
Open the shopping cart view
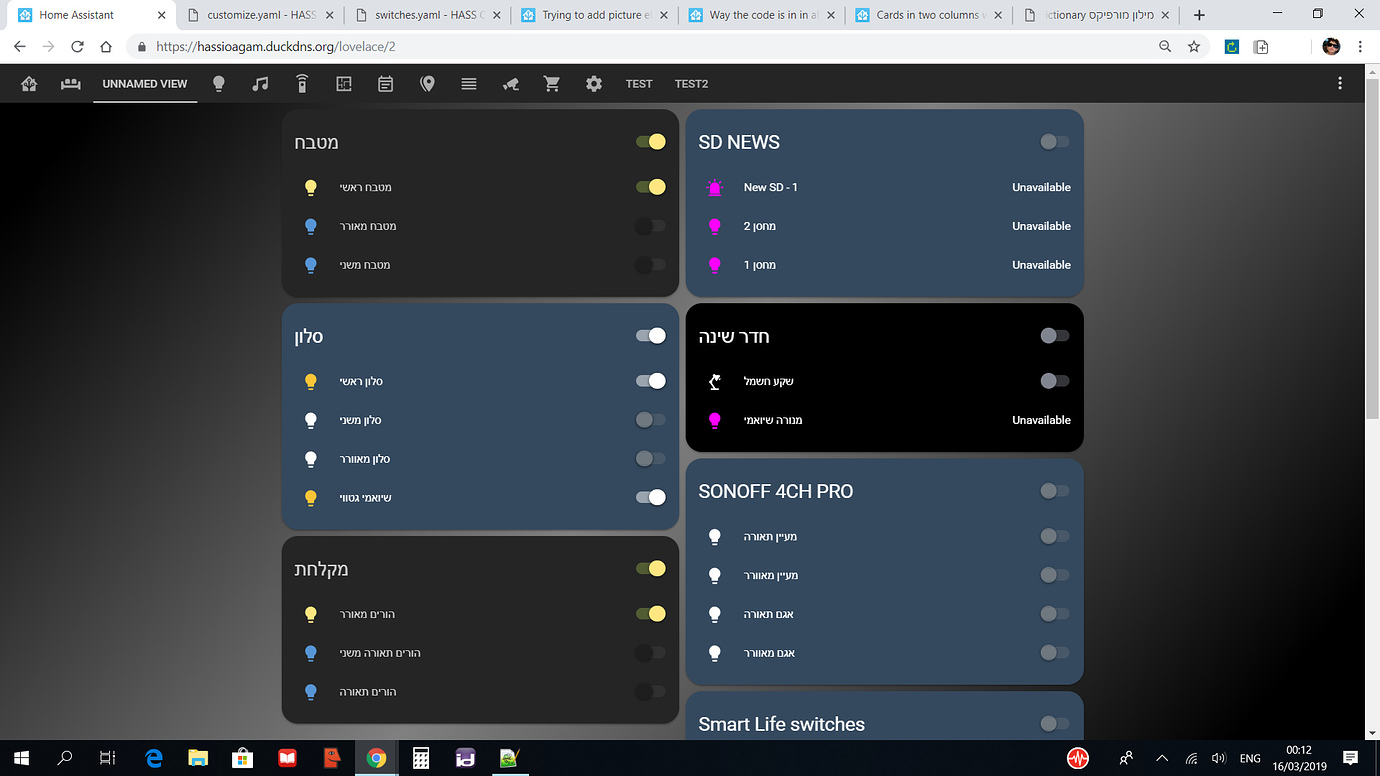[x=551, y=83]
